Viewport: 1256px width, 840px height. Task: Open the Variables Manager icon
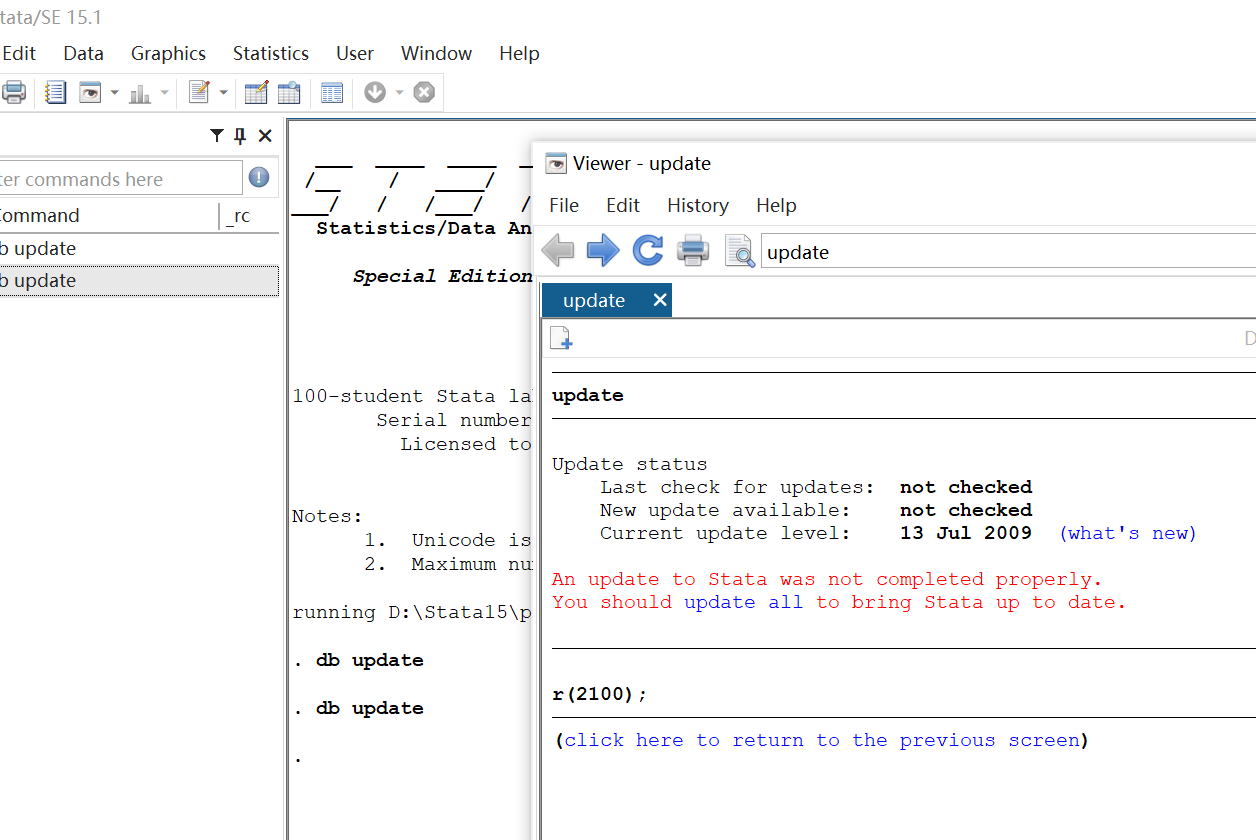coord(332,93)
